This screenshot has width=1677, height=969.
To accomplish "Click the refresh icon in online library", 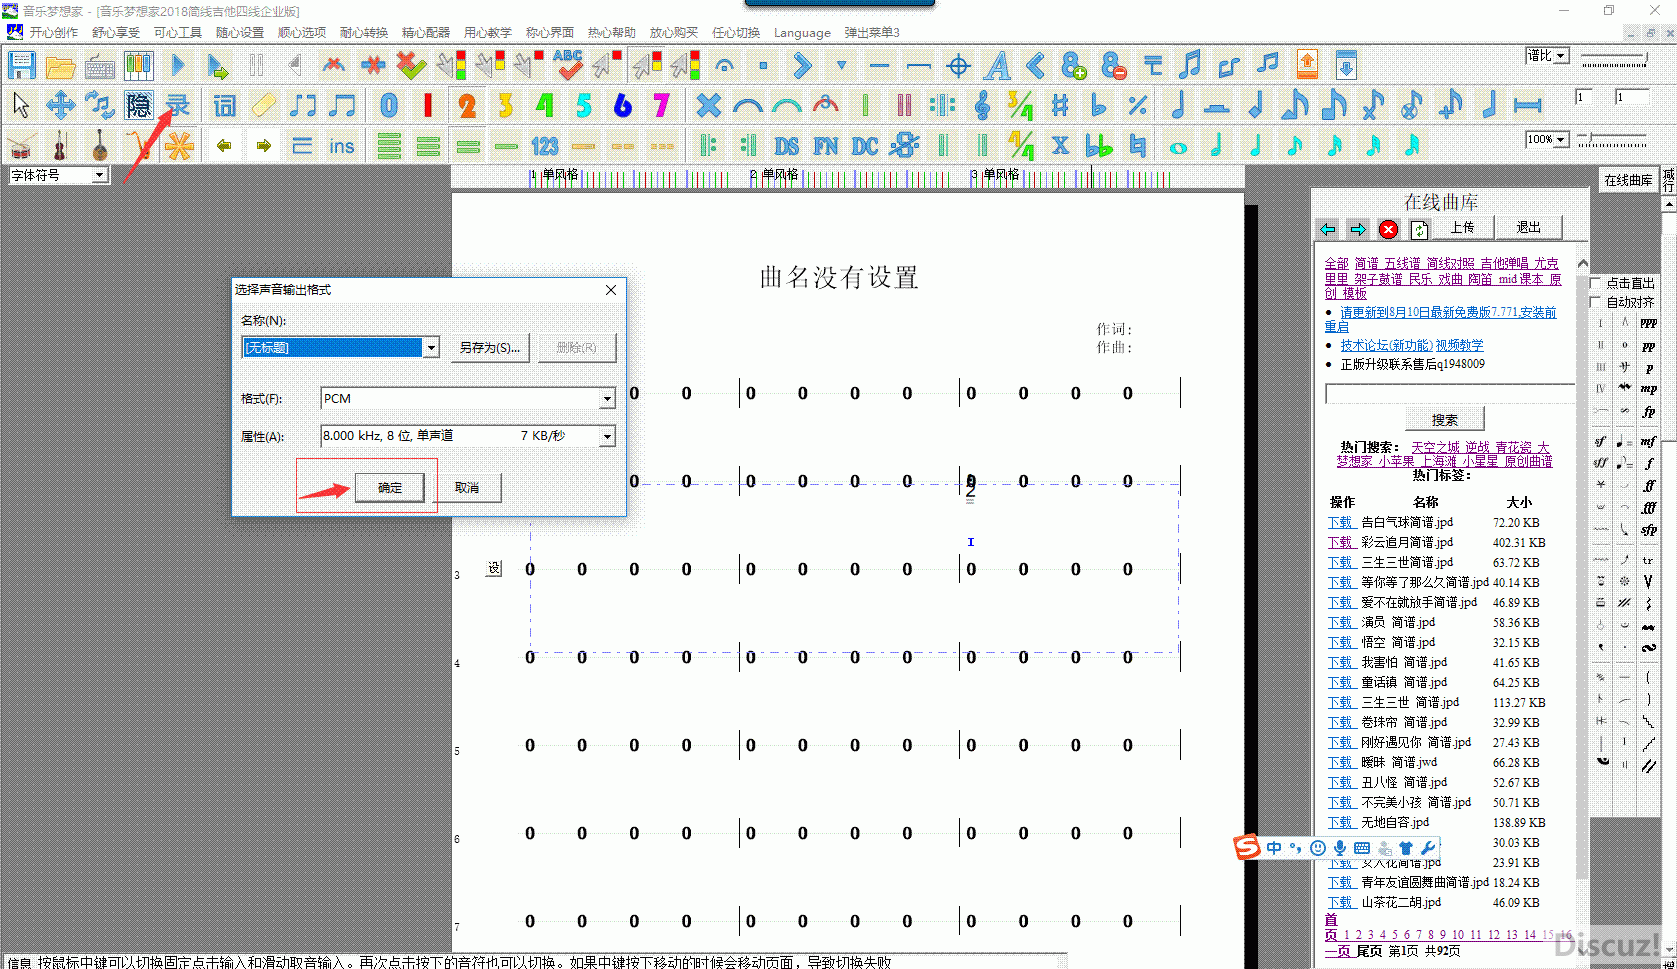I will [x=1419, y=229].
